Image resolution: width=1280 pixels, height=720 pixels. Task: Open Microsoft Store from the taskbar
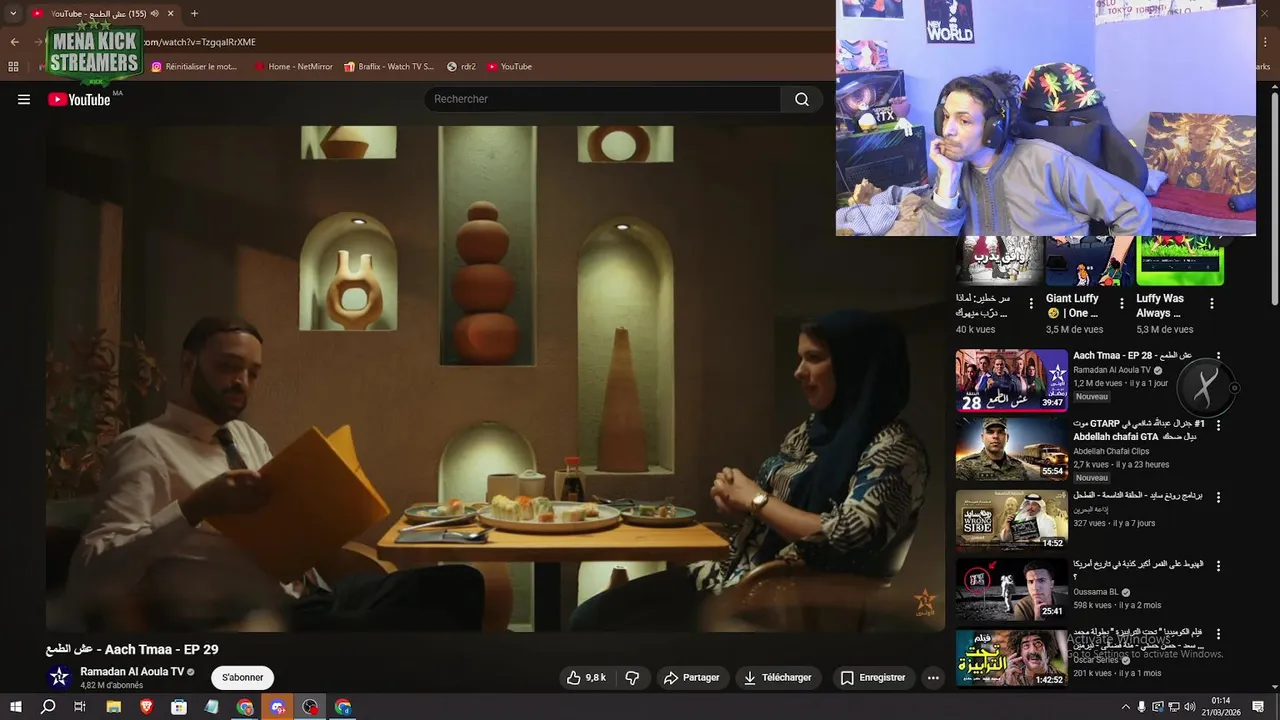point(179,707)
